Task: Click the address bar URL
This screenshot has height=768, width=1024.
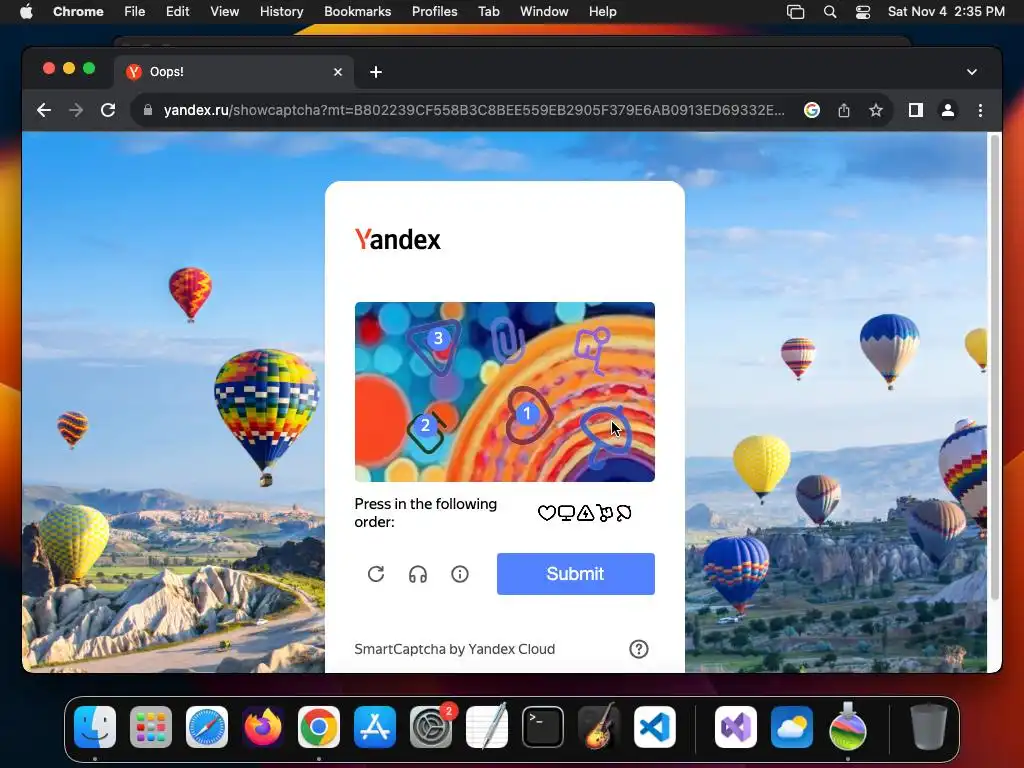Action: (474, 110)
